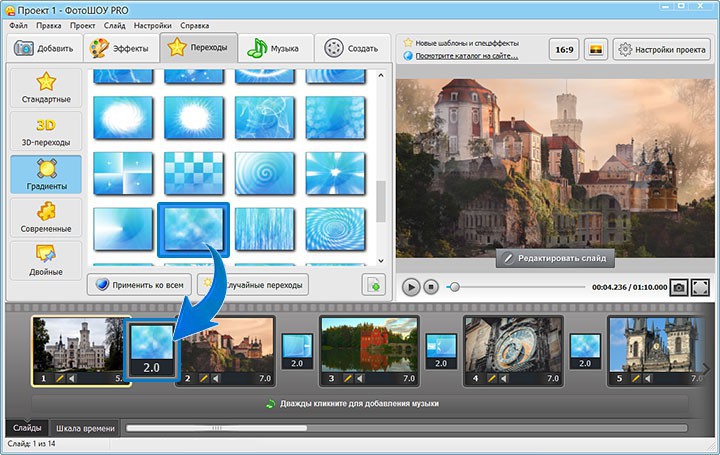720x455 pixels.
Task: Open fullscreen preview mode
Action: (x=700, y=287)
